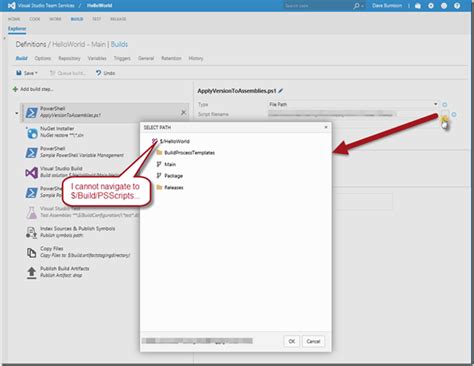Image resolution: width=474 pixels, height=366 pixels.
Task: Click Cancel in Select Path dialog
Action: [313, 341]
